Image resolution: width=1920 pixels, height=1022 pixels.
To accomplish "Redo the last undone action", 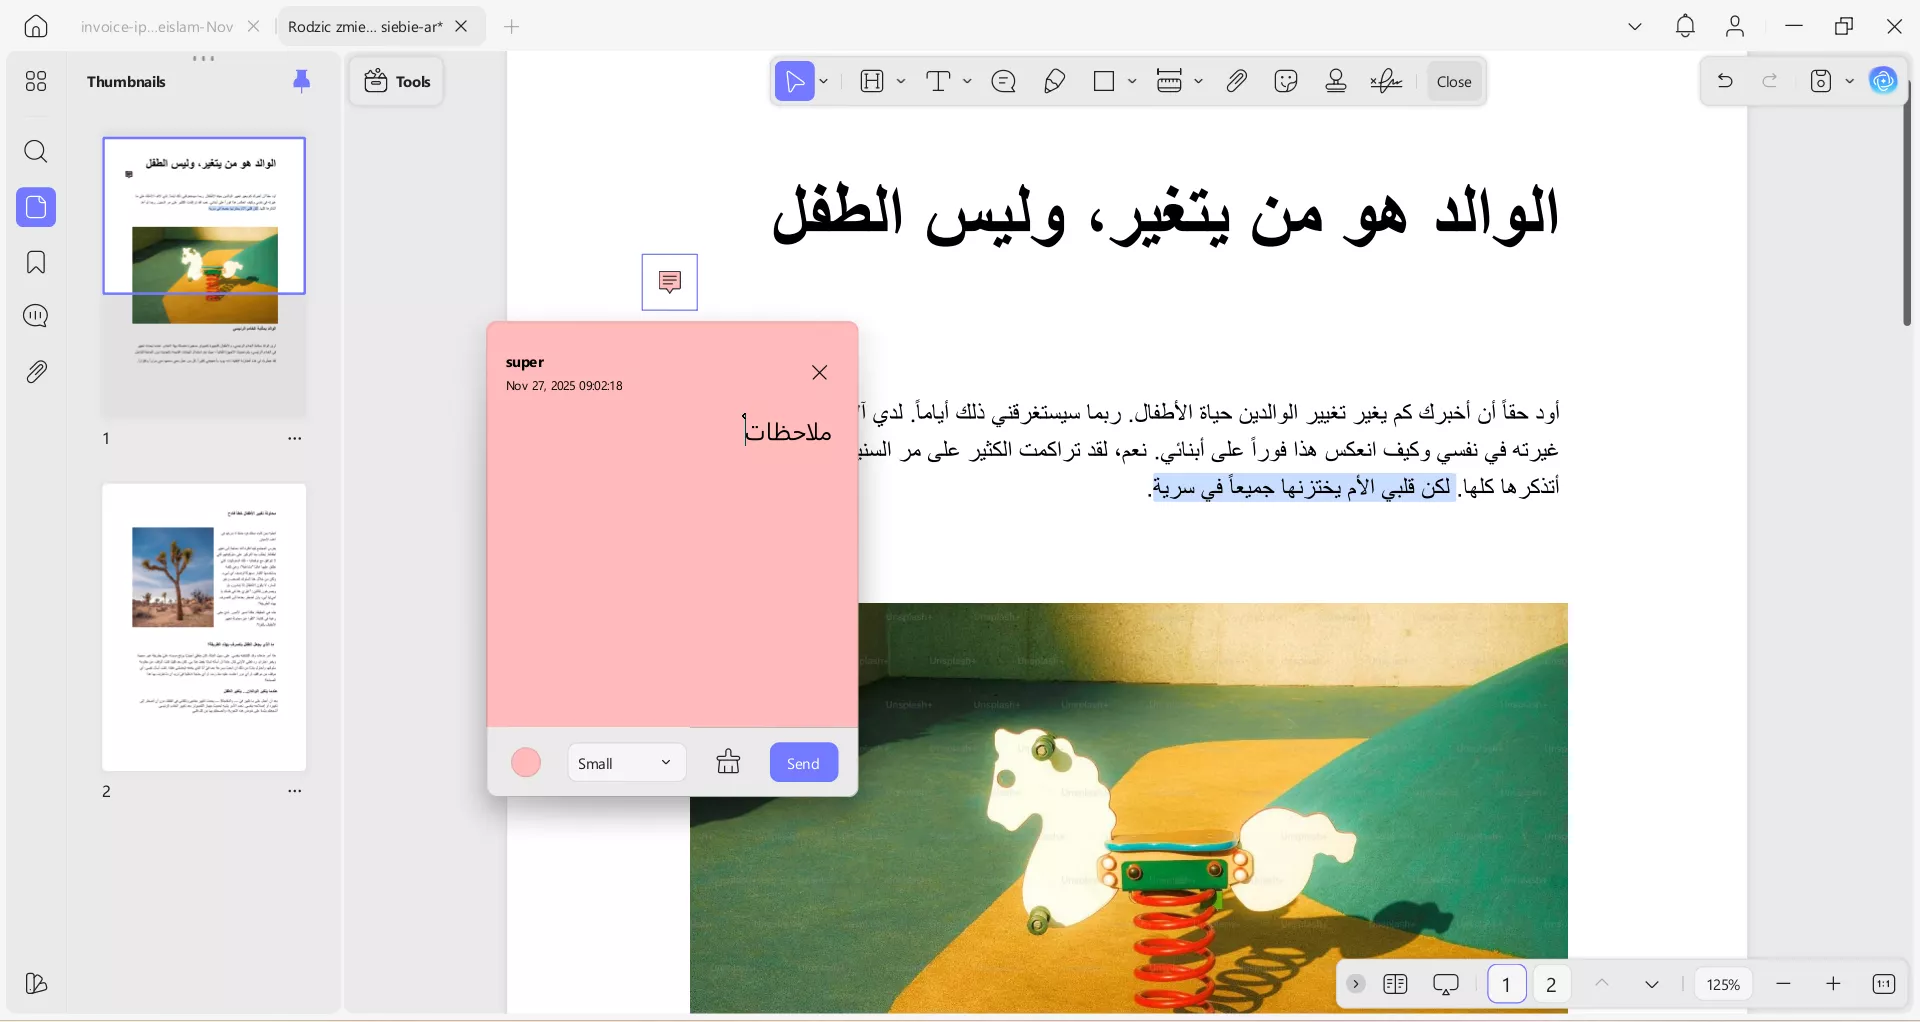I will (x=1770, y=82).
